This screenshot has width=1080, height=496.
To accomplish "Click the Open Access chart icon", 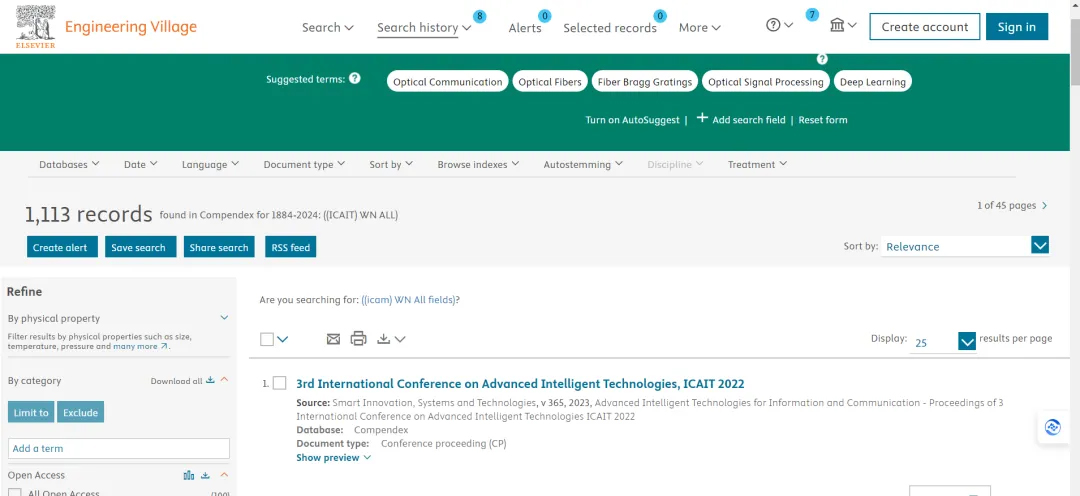I will (x=189, y=475).
